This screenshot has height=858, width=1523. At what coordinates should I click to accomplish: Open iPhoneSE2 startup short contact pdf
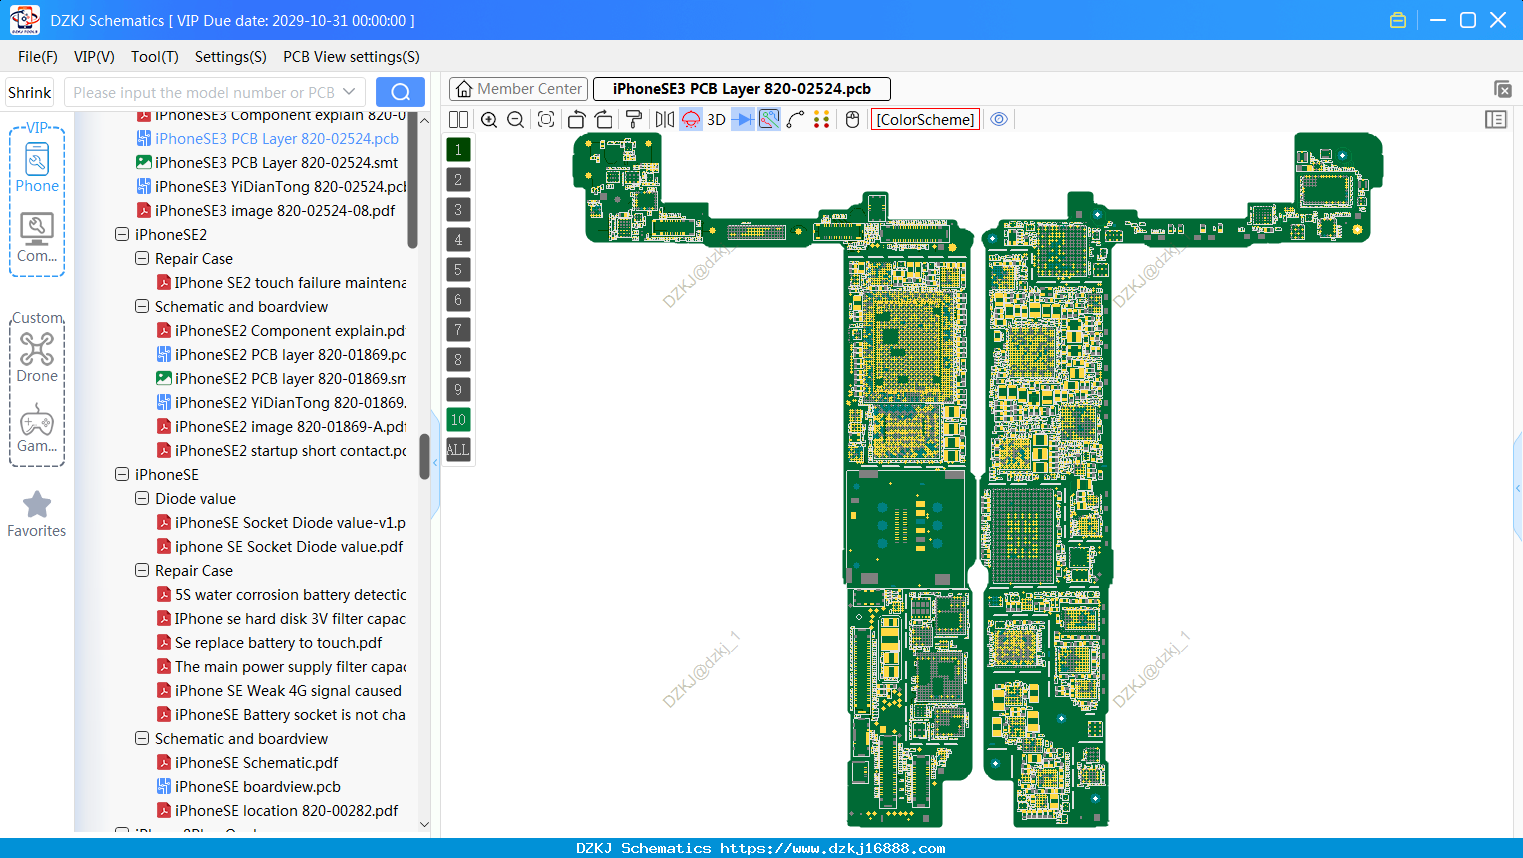pos(281,450)
